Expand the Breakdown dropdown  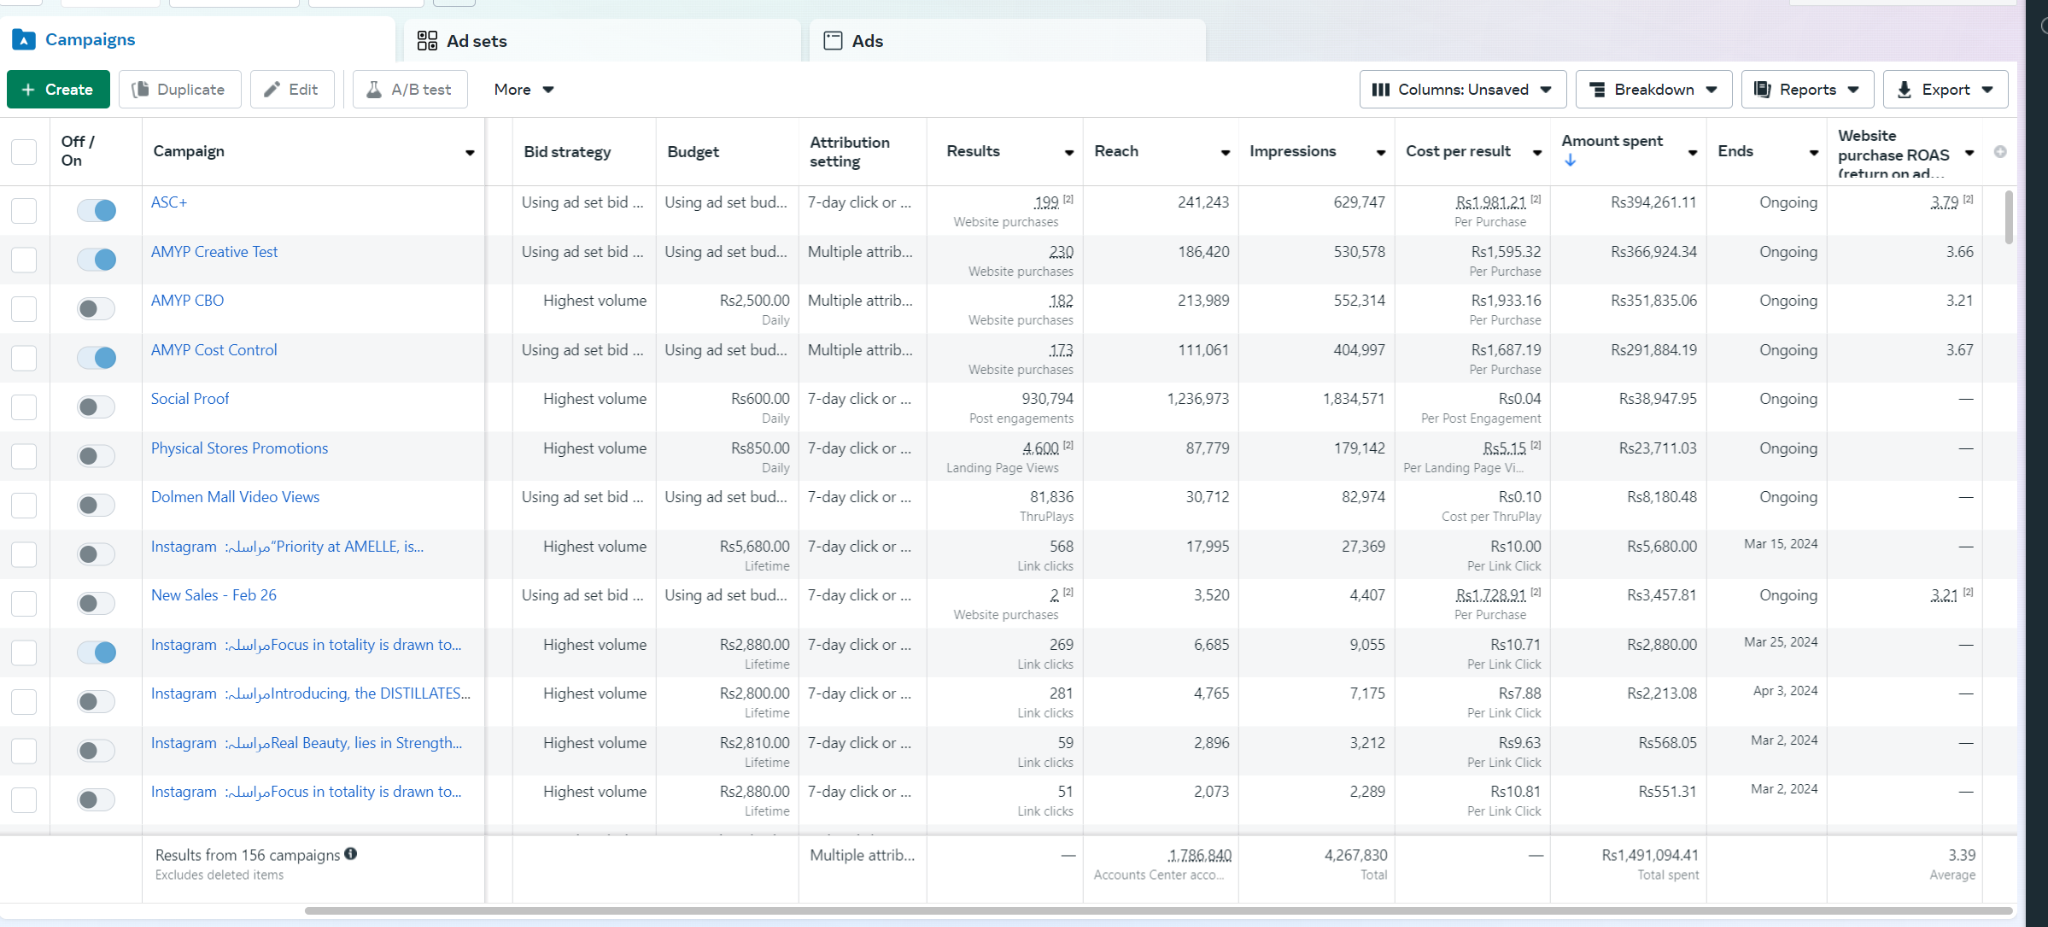(x=1654, y=89)
